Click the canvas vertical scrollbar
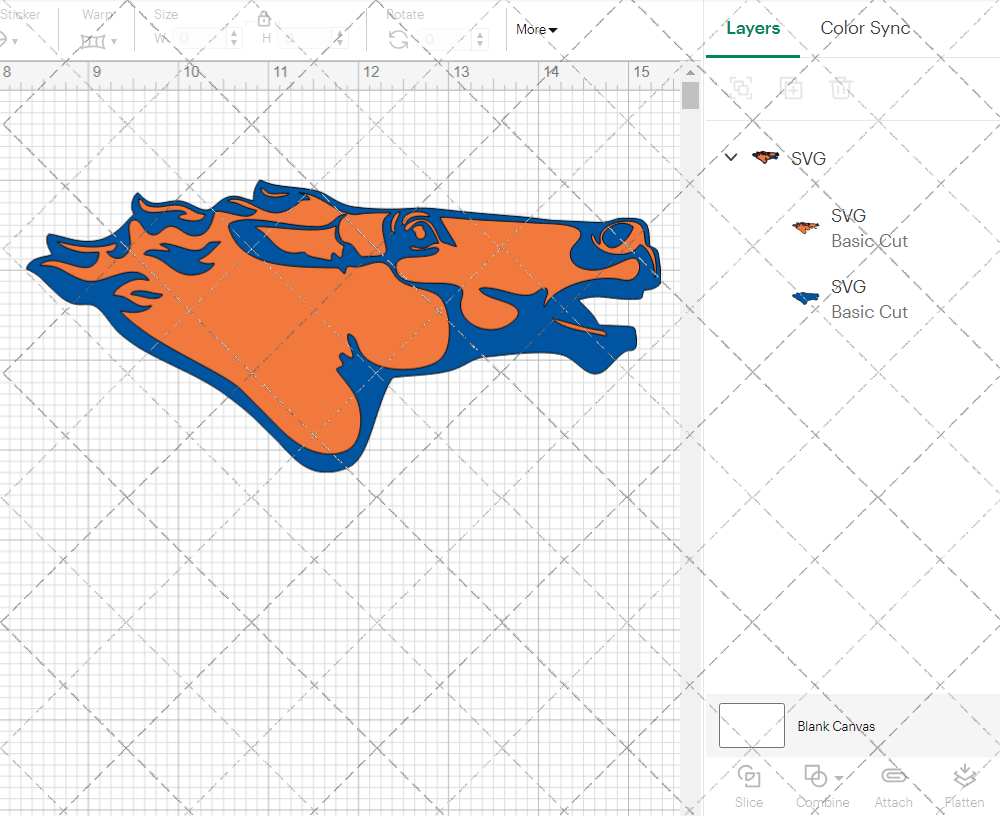Viewport: 1000px width, 816px height. 689,95
